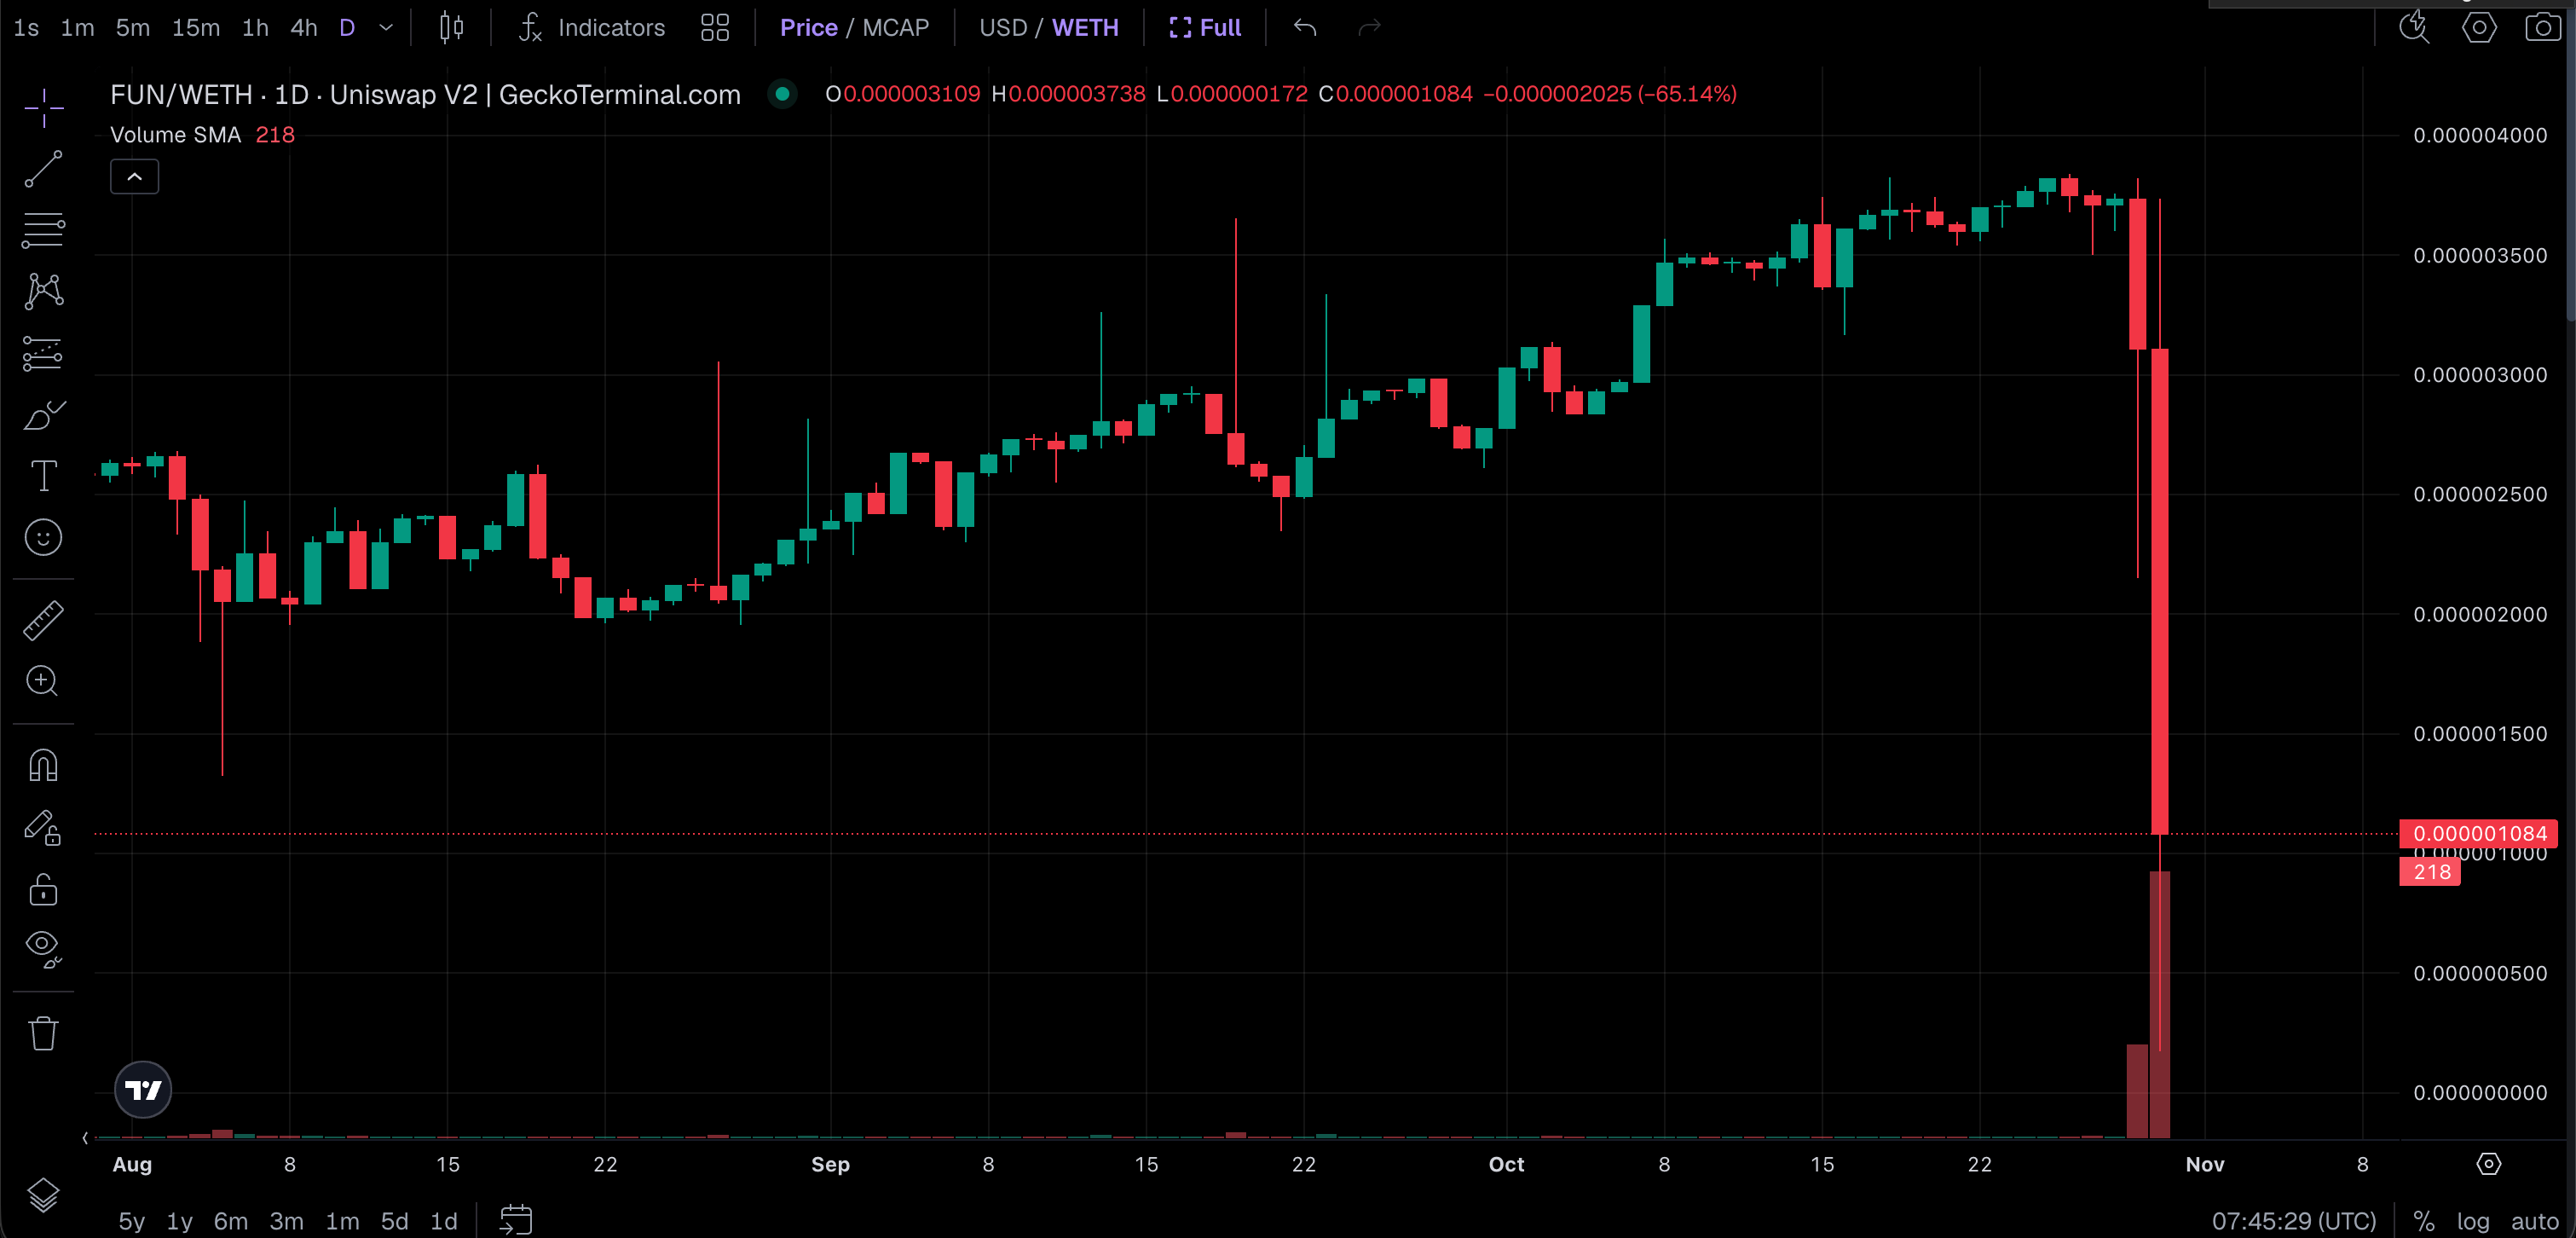Toggle magnet mode

tap(43, 765)
